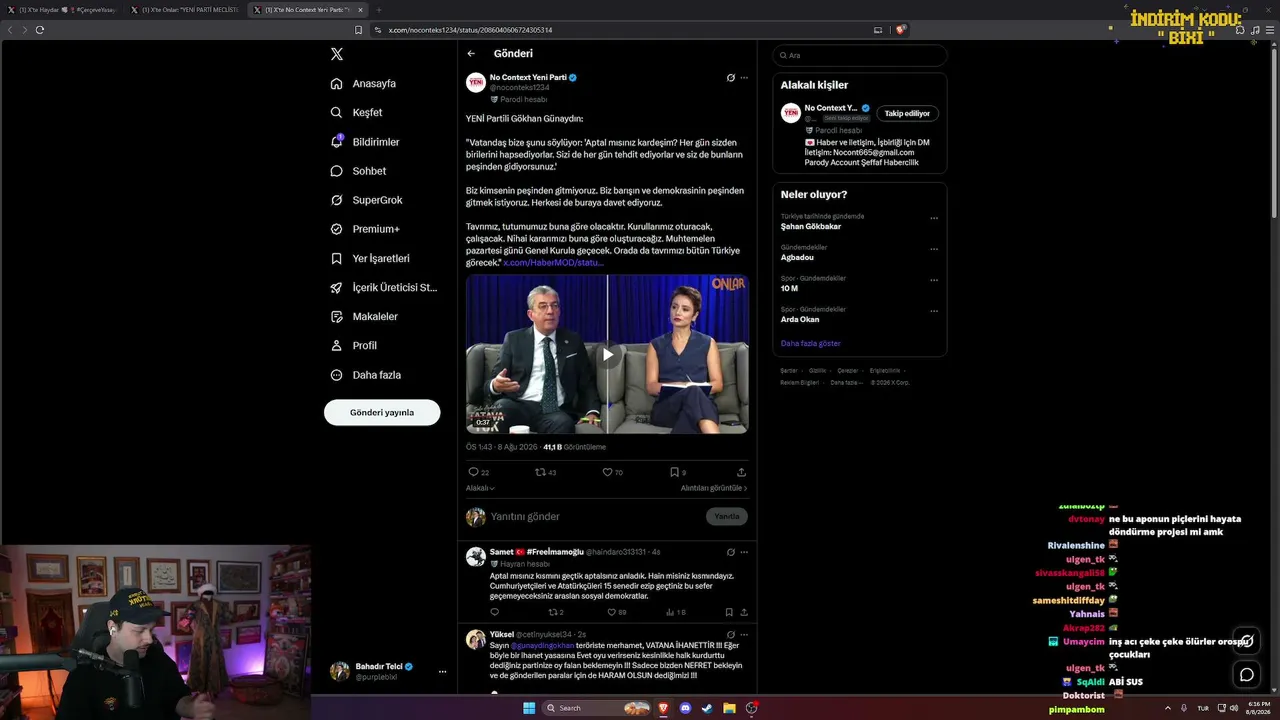Open the Alakalı reply sort dropdown
This screenshot has height=720, width=1280.
pyautogui.click(x=480, y=488)
